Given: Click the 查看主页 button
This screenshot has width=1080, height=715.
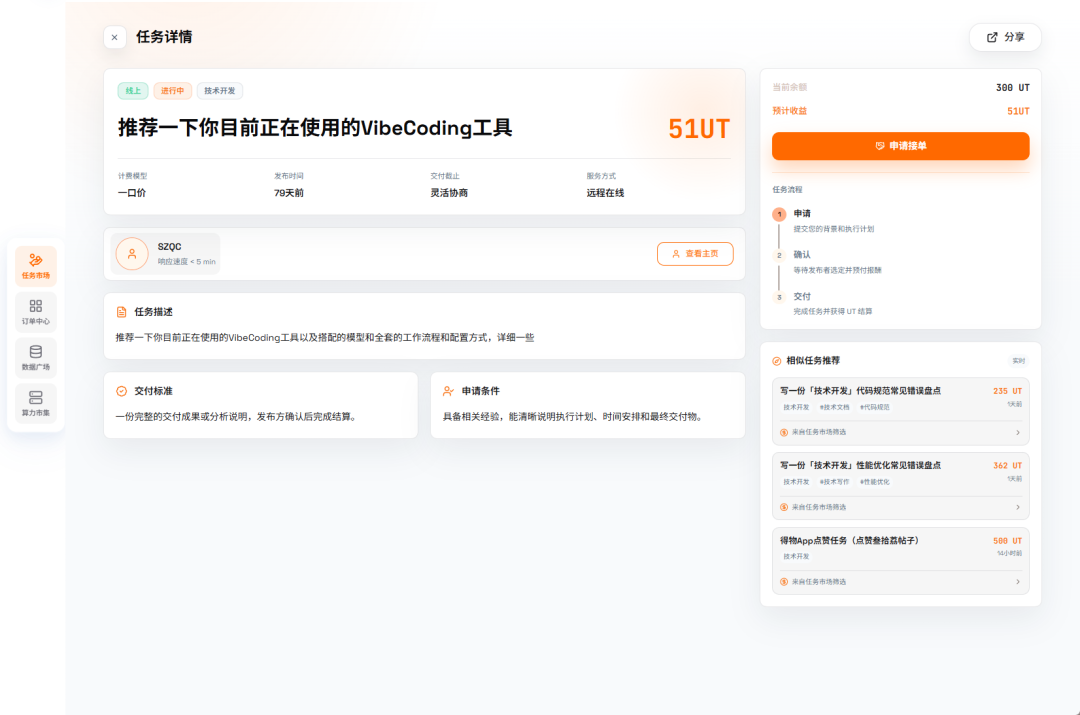Looking at the screenshot, I should 695,253.
